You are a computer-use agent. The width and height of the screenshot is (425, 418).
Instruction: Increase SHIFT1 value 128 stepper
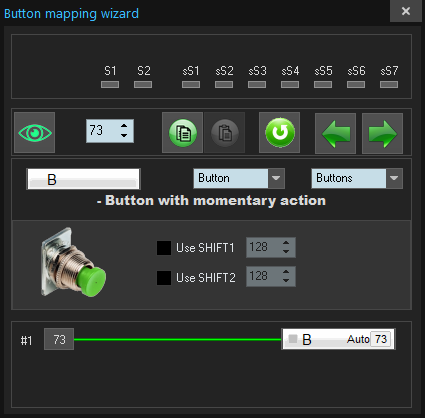pos(286,243)
